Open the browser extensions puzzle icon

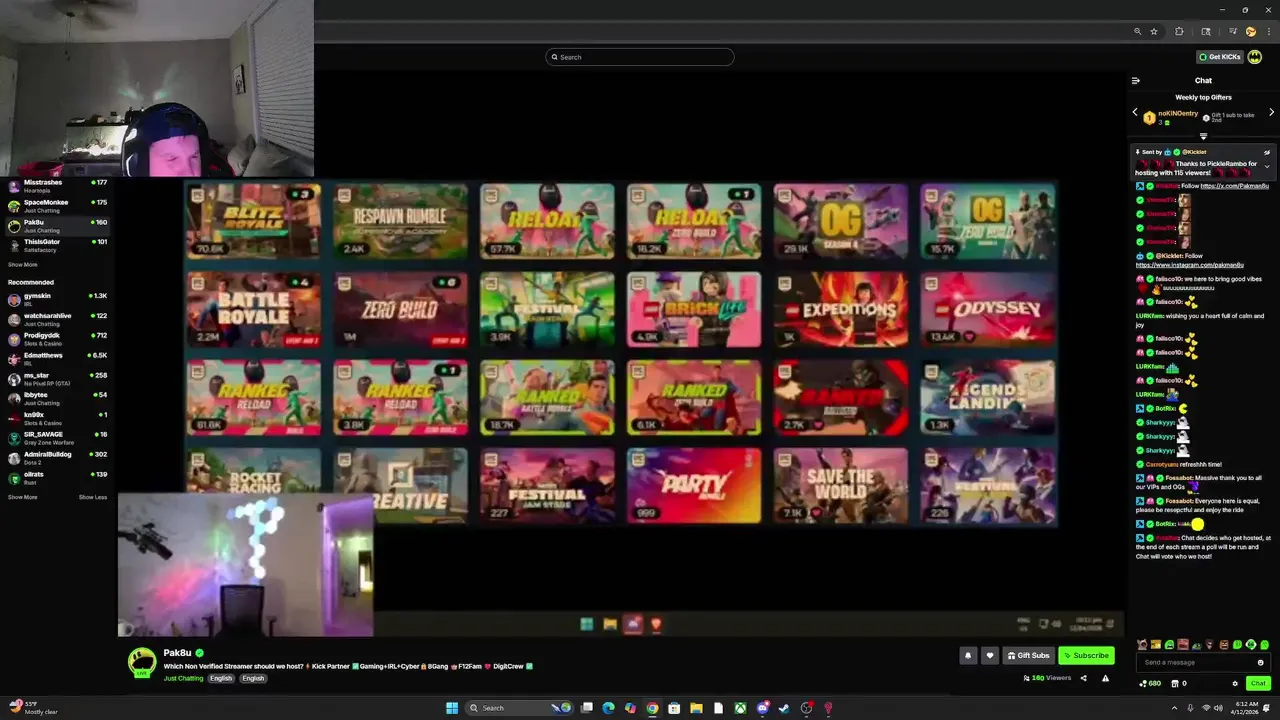pyautogui.click(x=1179, y=31)
